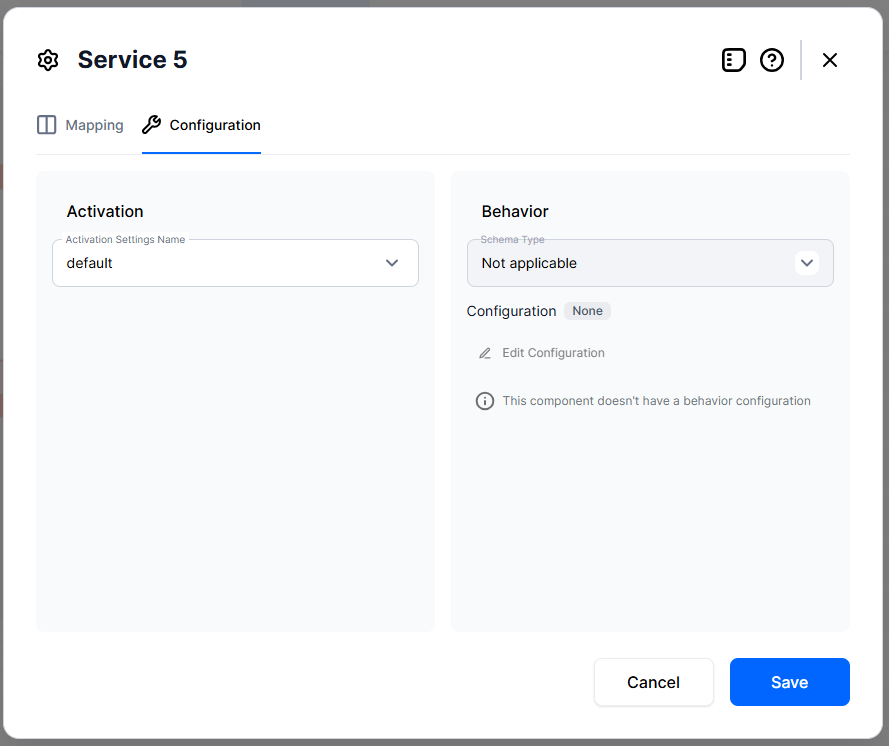Select the Configuration tab
Viewport: 889px width, 746px height.
click(201, 125)
